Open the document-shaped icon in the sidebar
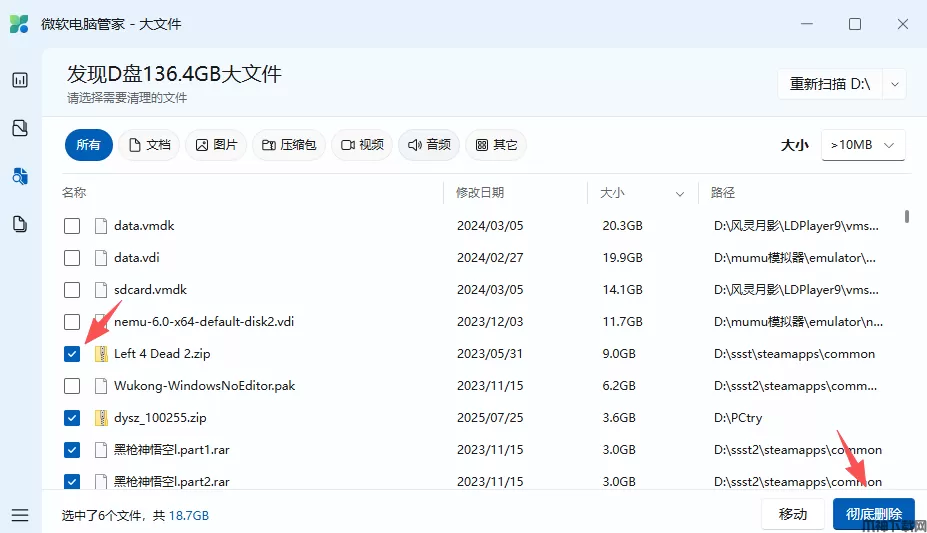 20,224
